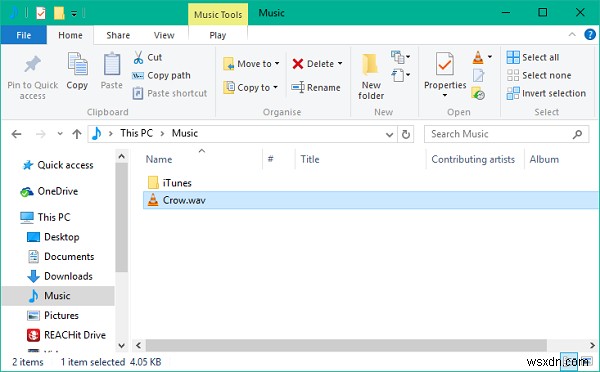The image size is (600, 372).
Task: Click the # column header
Action: [271, 159]
